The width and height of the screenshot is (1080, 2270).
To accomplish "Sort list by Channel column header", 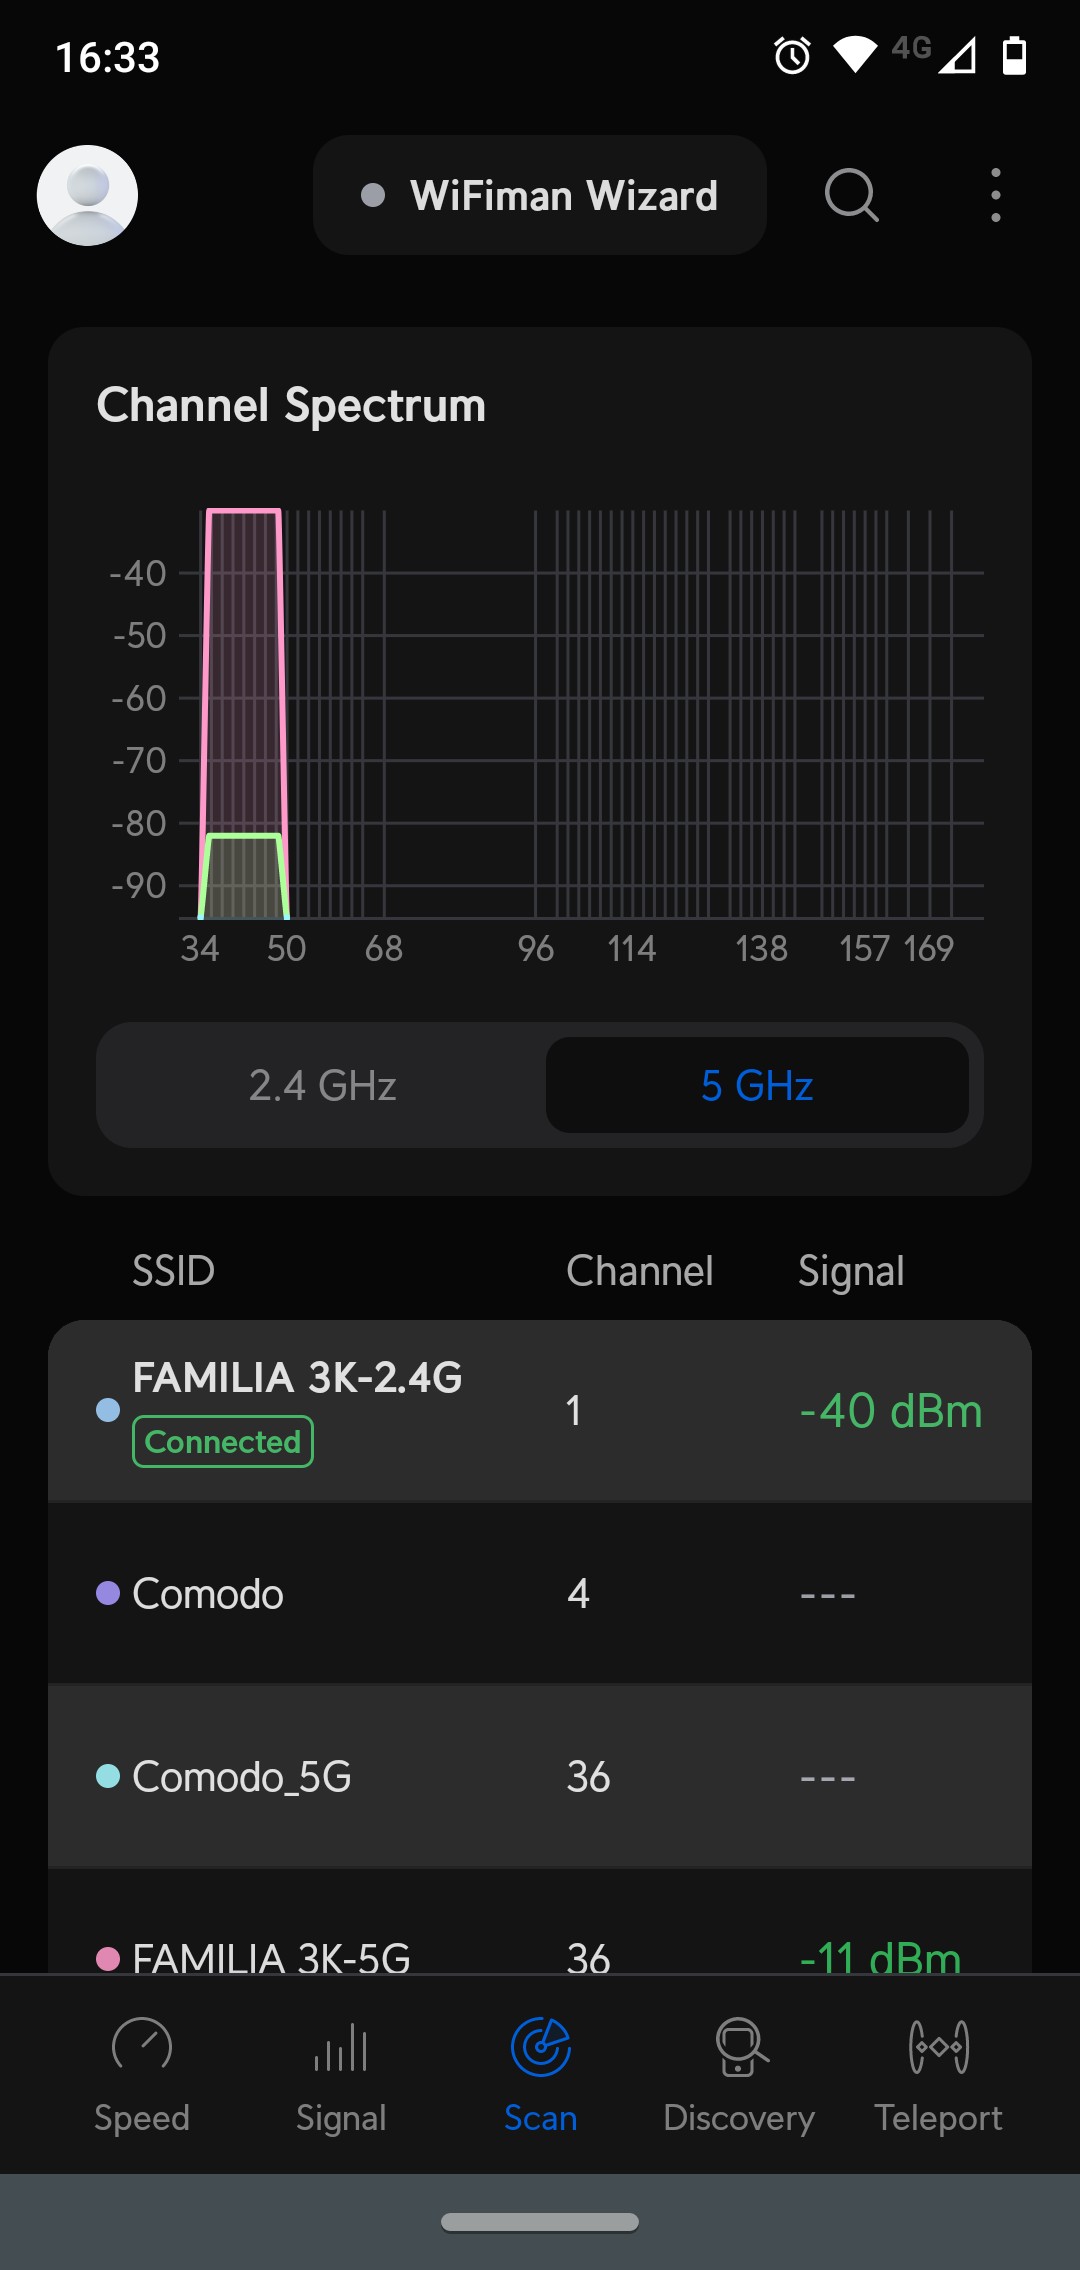I will [x=640, y=1271].
